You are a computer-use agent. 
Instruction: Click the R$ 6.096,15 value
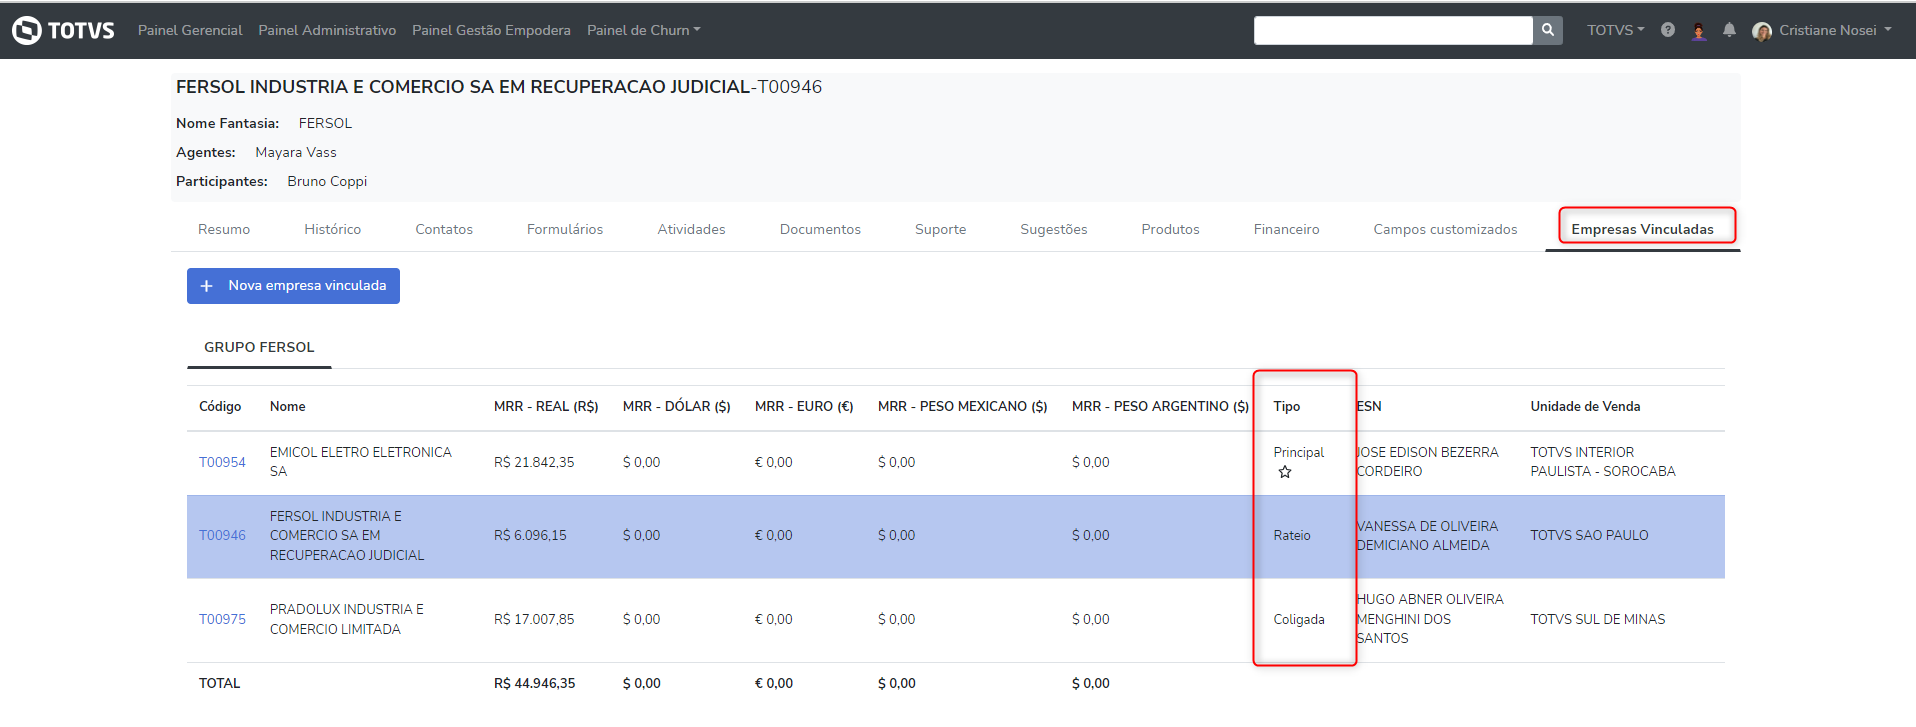[530, 535]
